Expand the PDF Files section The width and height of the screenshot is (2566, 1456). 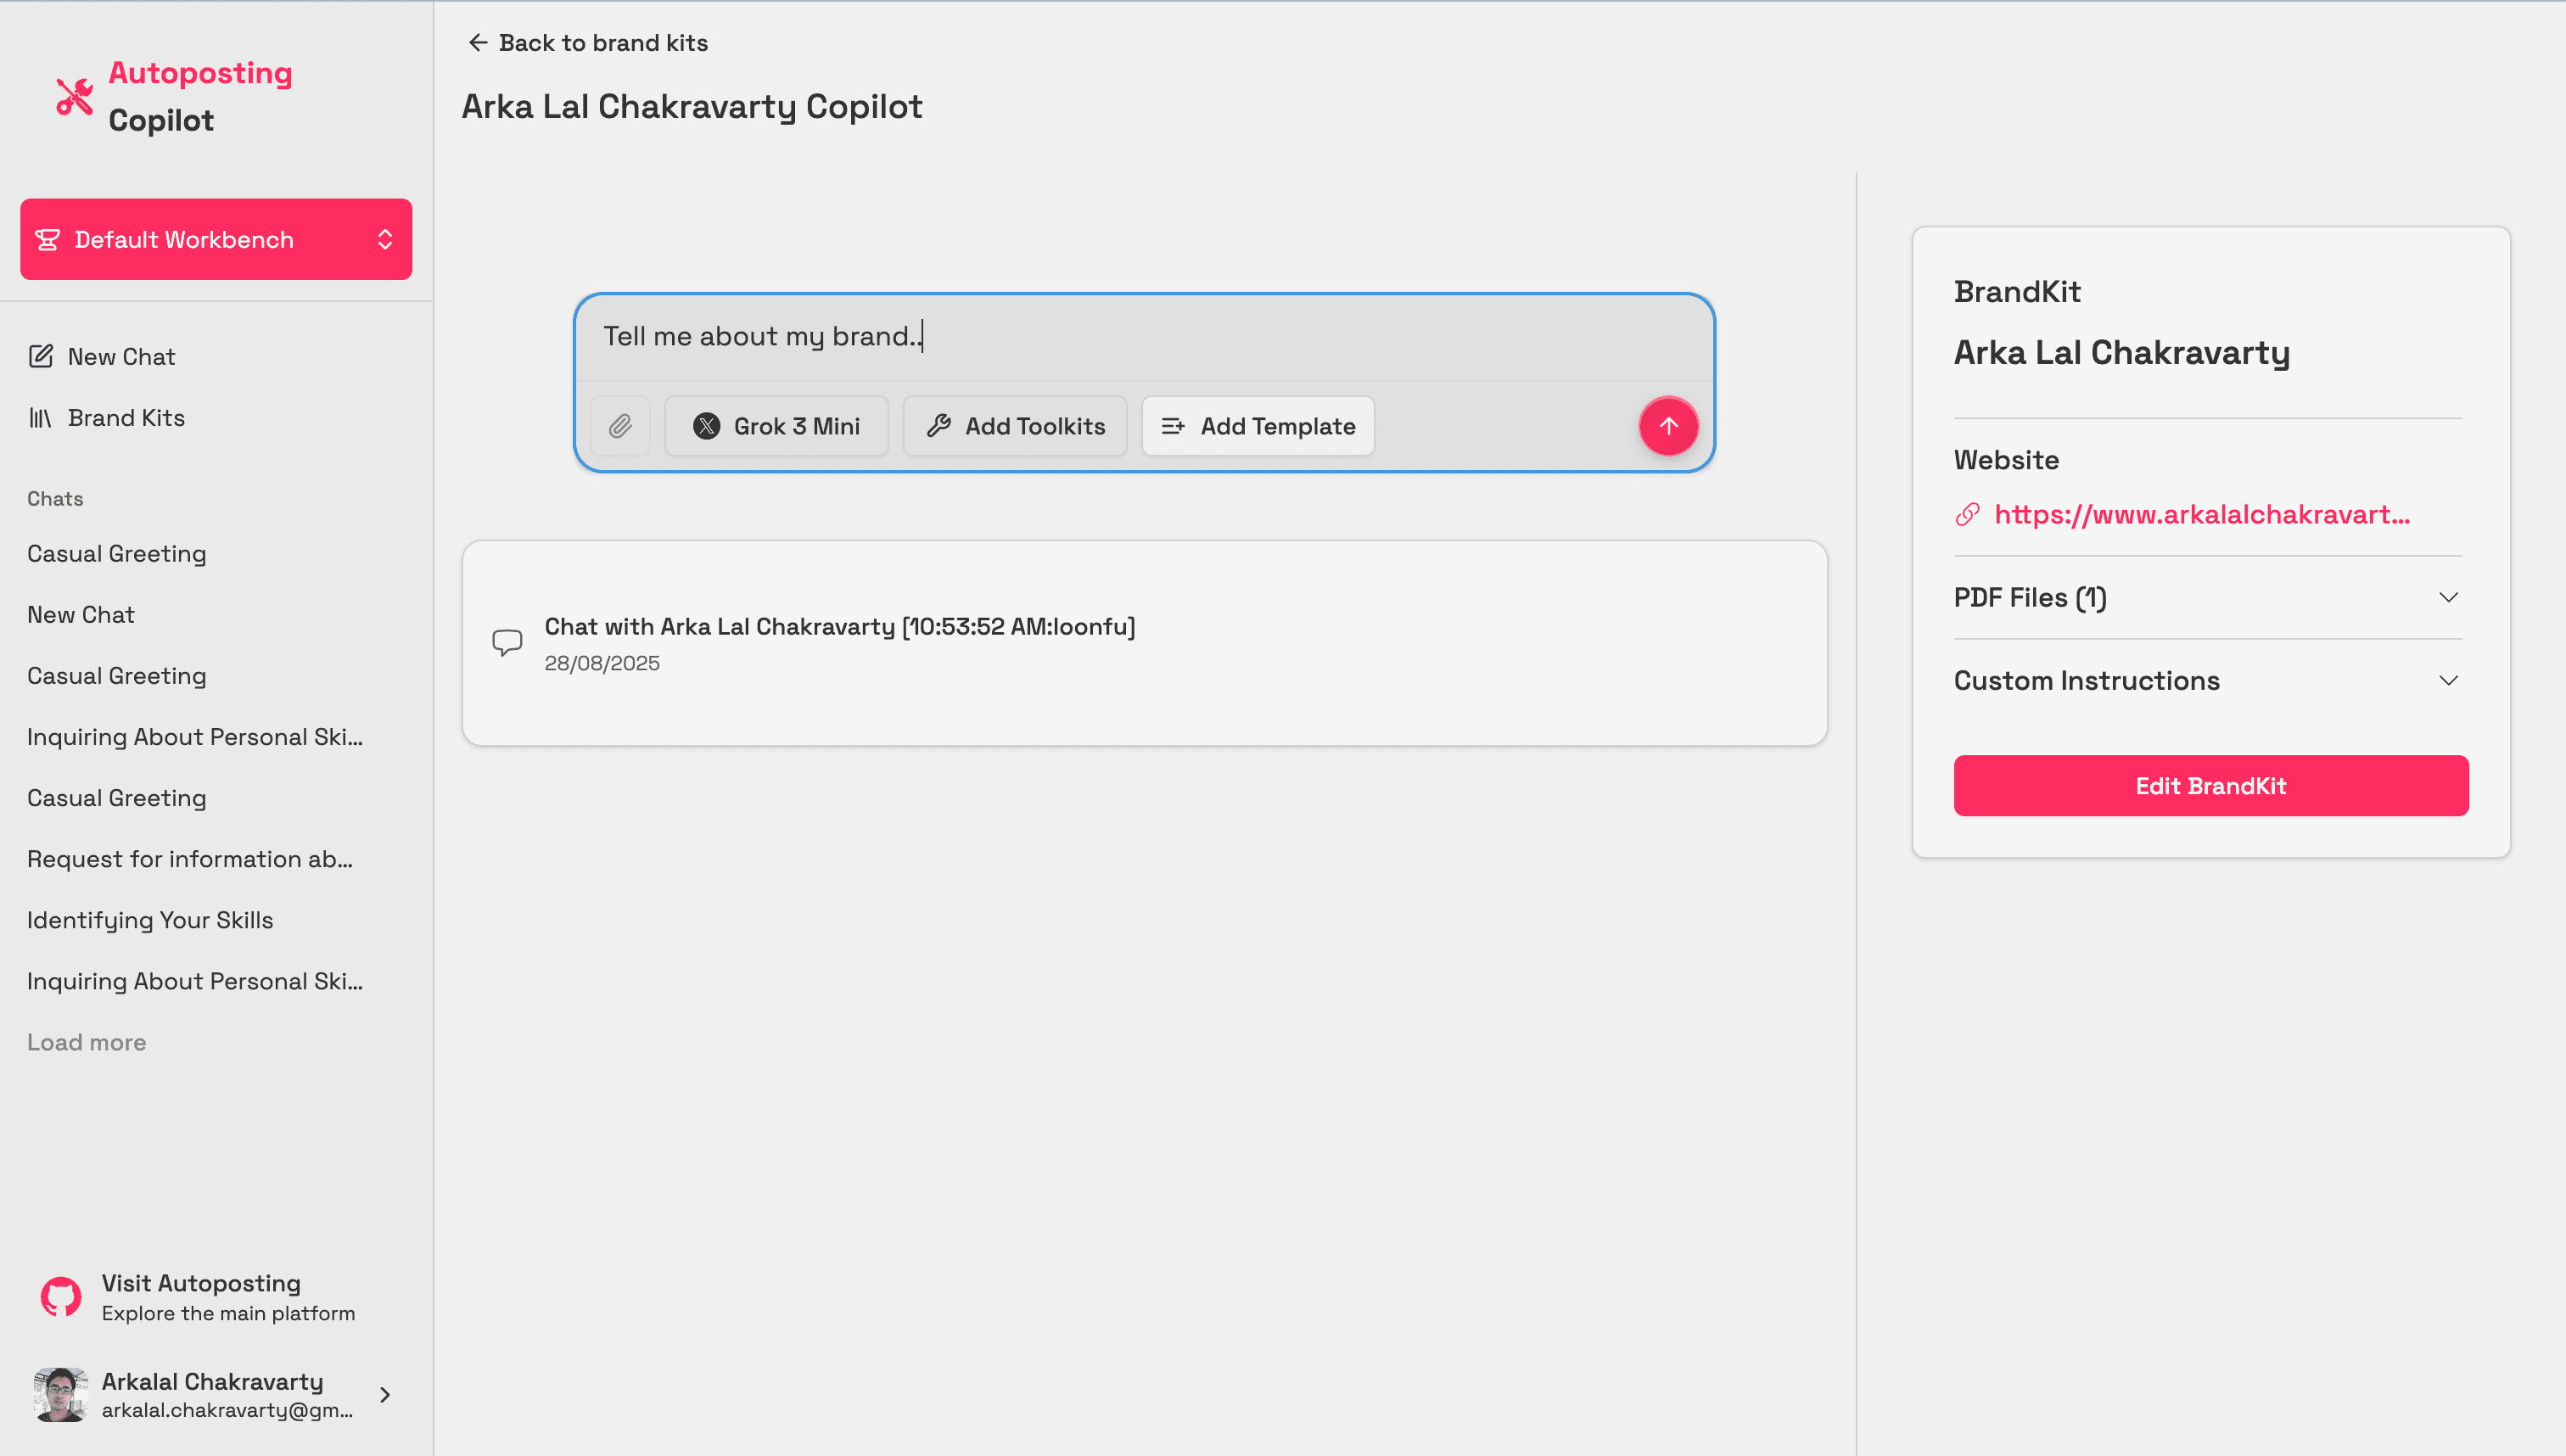(x=2207, y=597)
